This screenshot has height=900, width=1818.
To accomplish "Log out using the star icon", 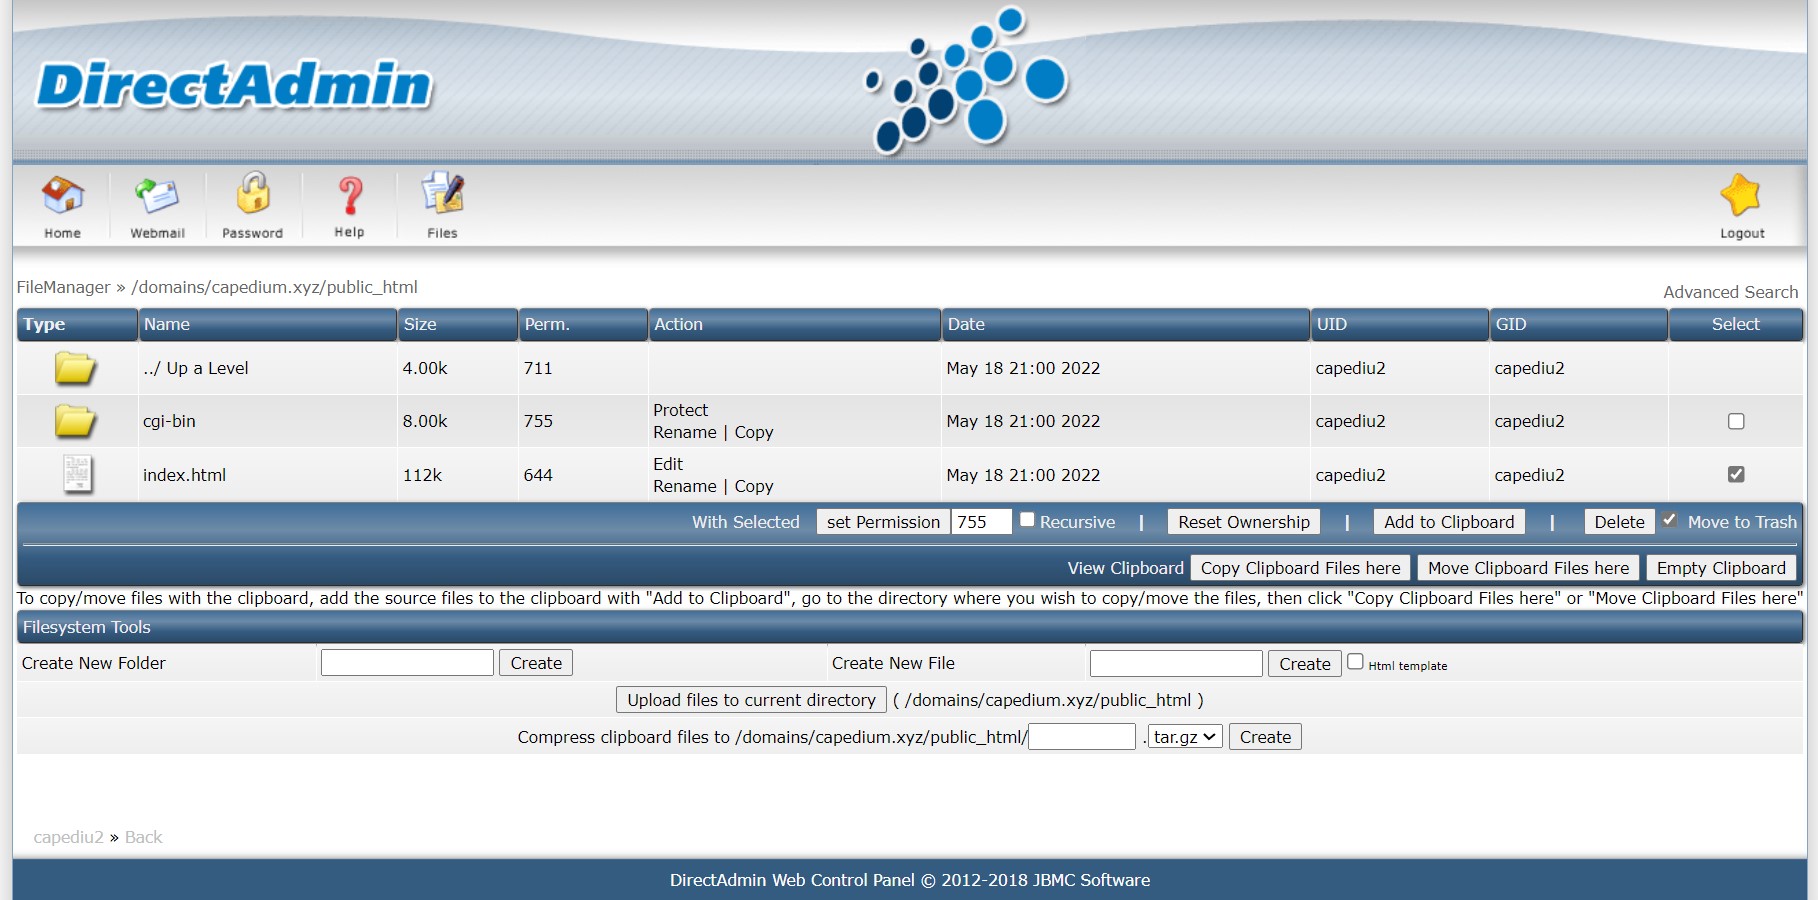I will pos(1741,195).
